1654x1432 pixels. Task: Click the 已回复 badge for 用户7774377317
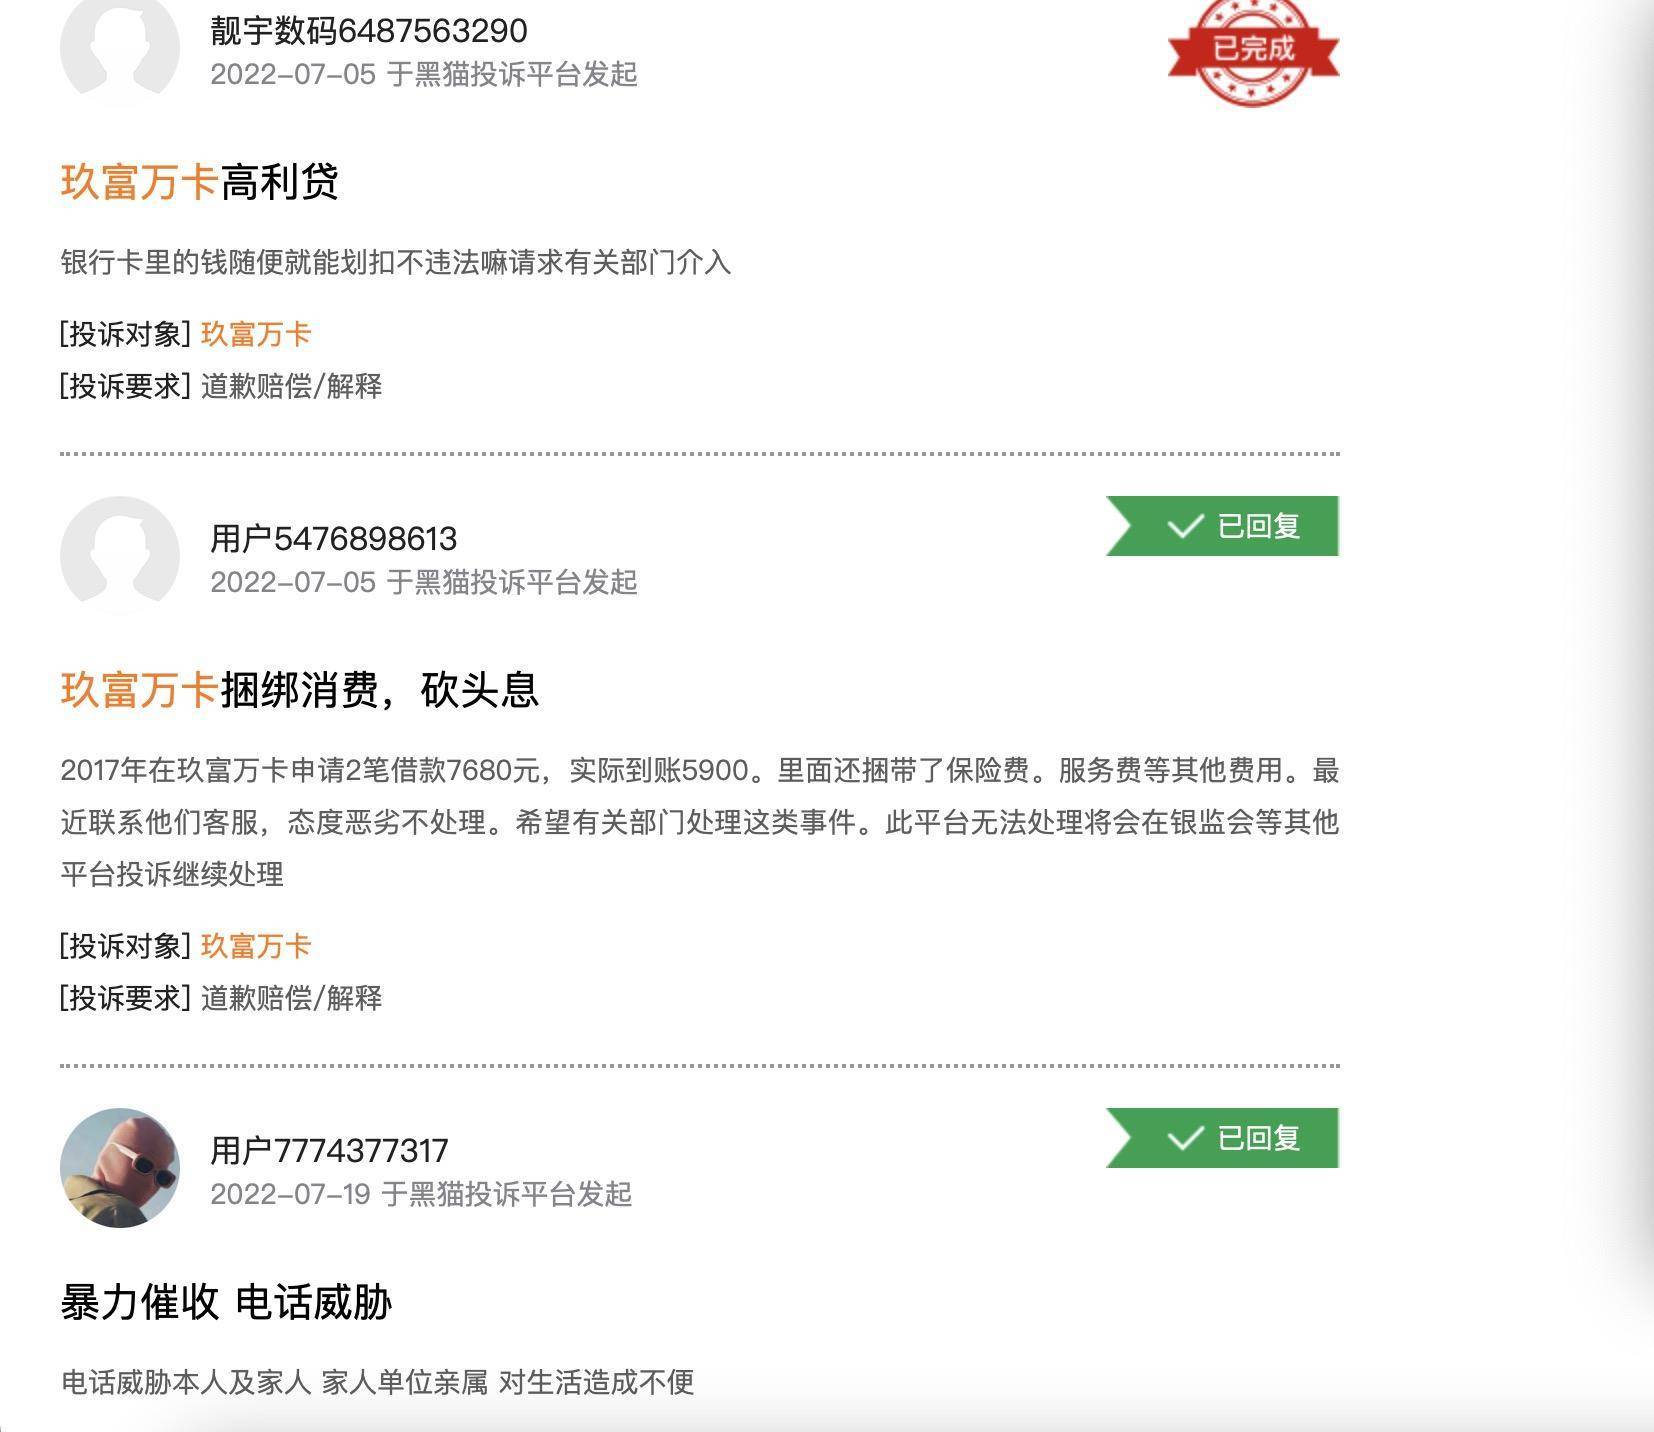(x=1222, y=1138)
